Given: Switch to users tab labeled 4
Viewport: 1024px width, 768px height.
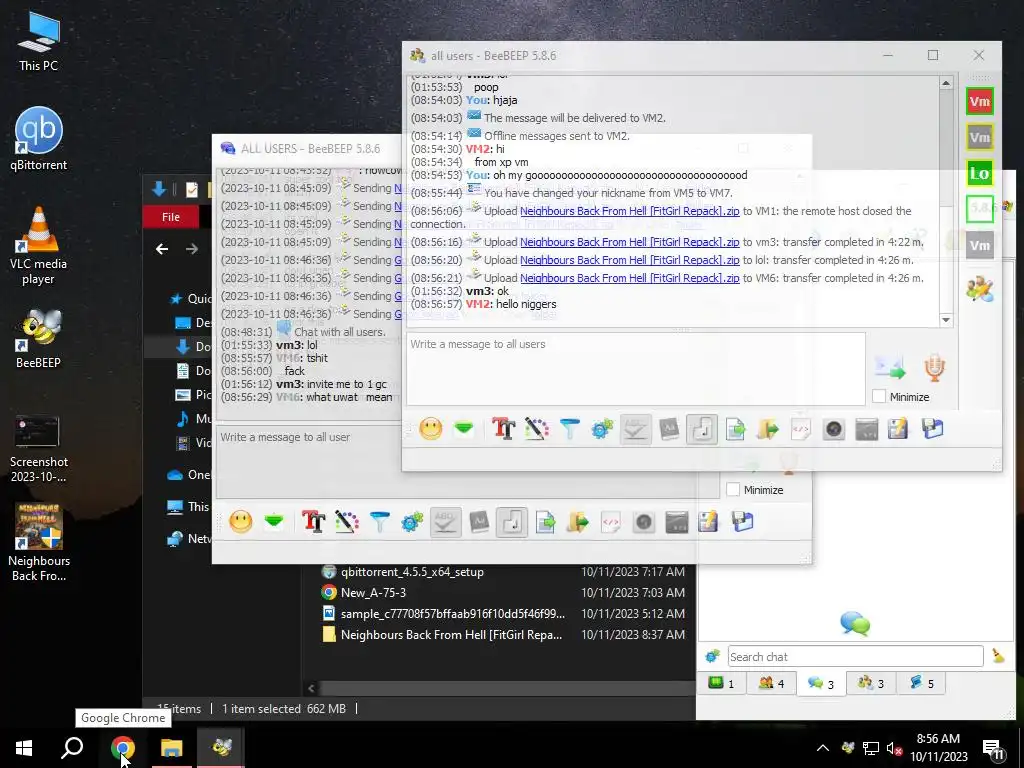Looking at the screenshot, I should click(x=771, y=683).
